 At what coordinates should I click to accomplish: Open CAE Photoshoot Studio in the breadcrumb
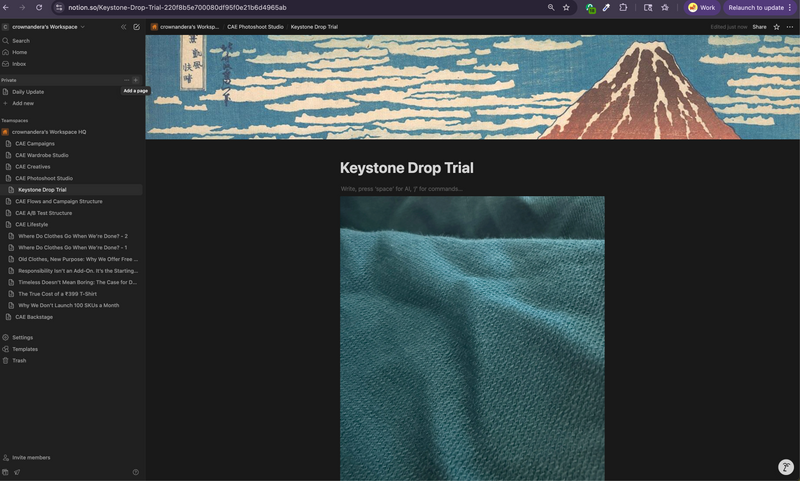pos(254,27)
